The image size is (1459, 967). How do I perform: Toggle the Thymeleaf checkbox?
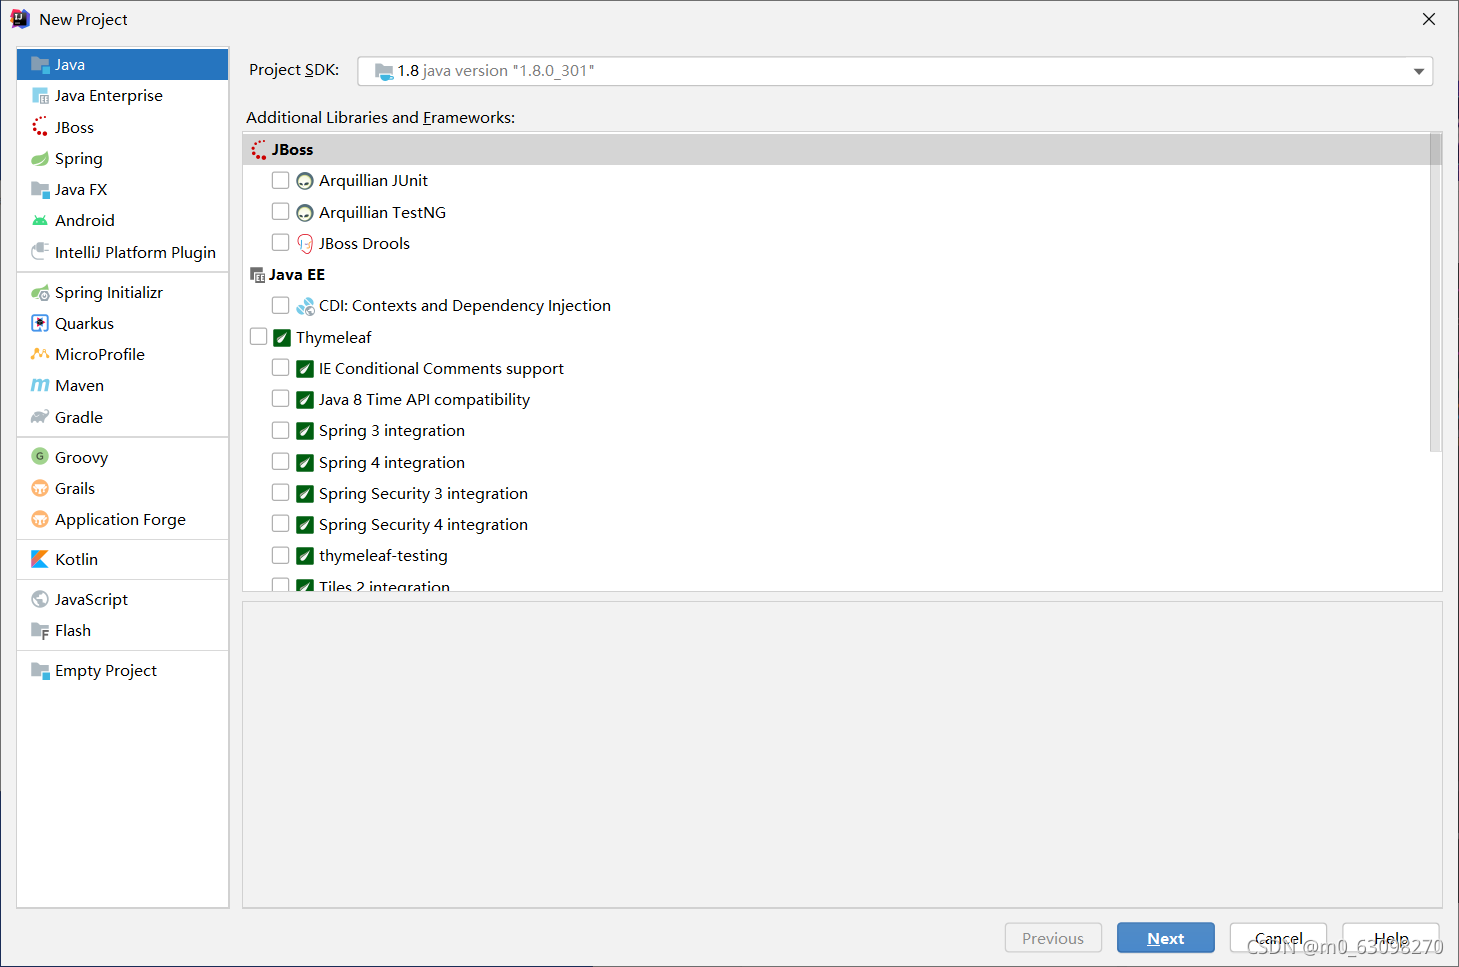[x=258, y=337]
